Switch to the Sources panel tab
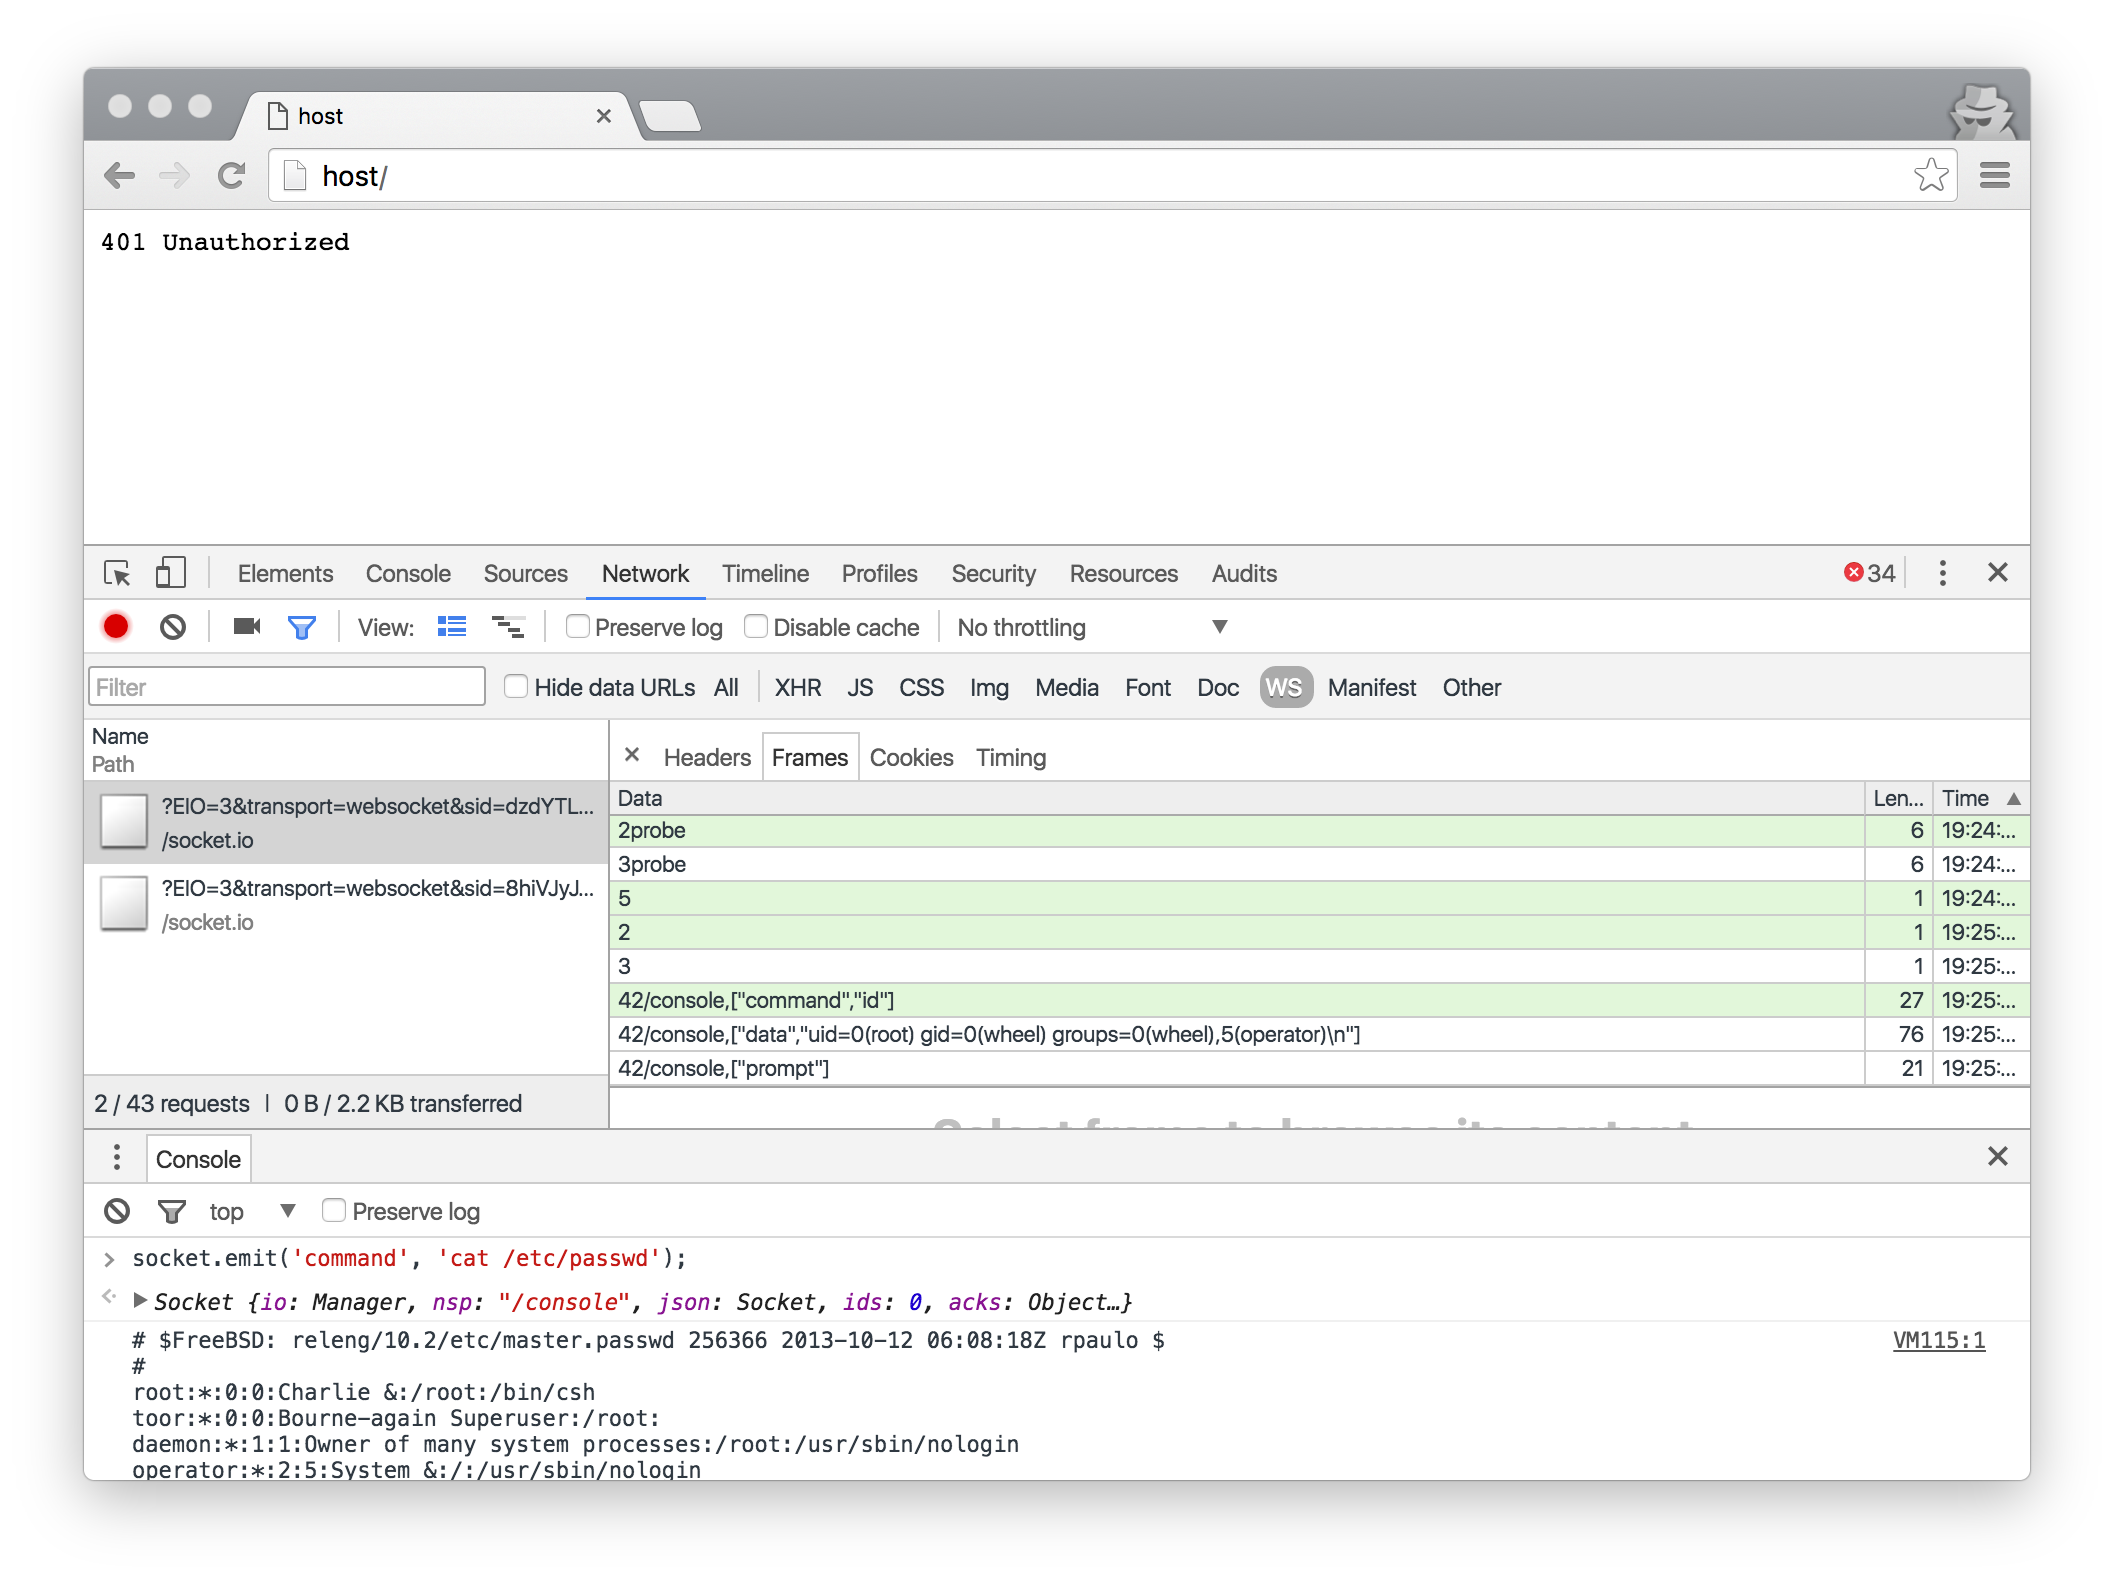Image resolution: width=2114 pixels, height=1580 pixels. coord(525,573)
